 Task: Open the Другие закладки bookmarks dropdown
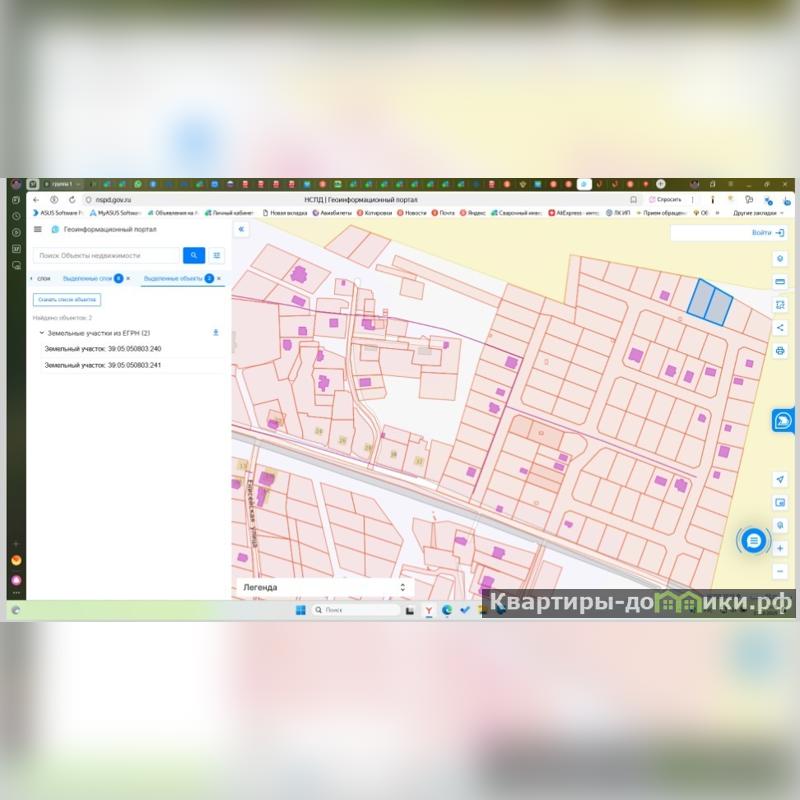[x=757, y=213]
